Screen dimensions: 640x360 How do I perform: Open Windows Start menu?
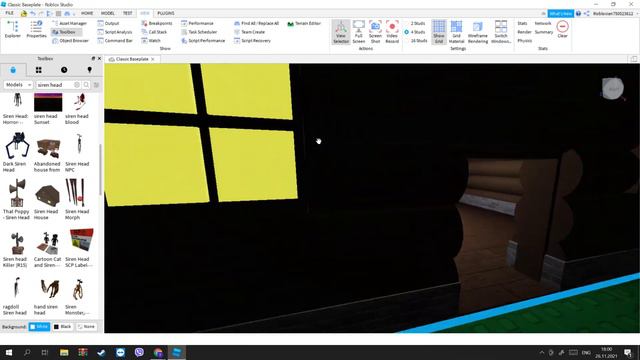[x=9, y=352]
